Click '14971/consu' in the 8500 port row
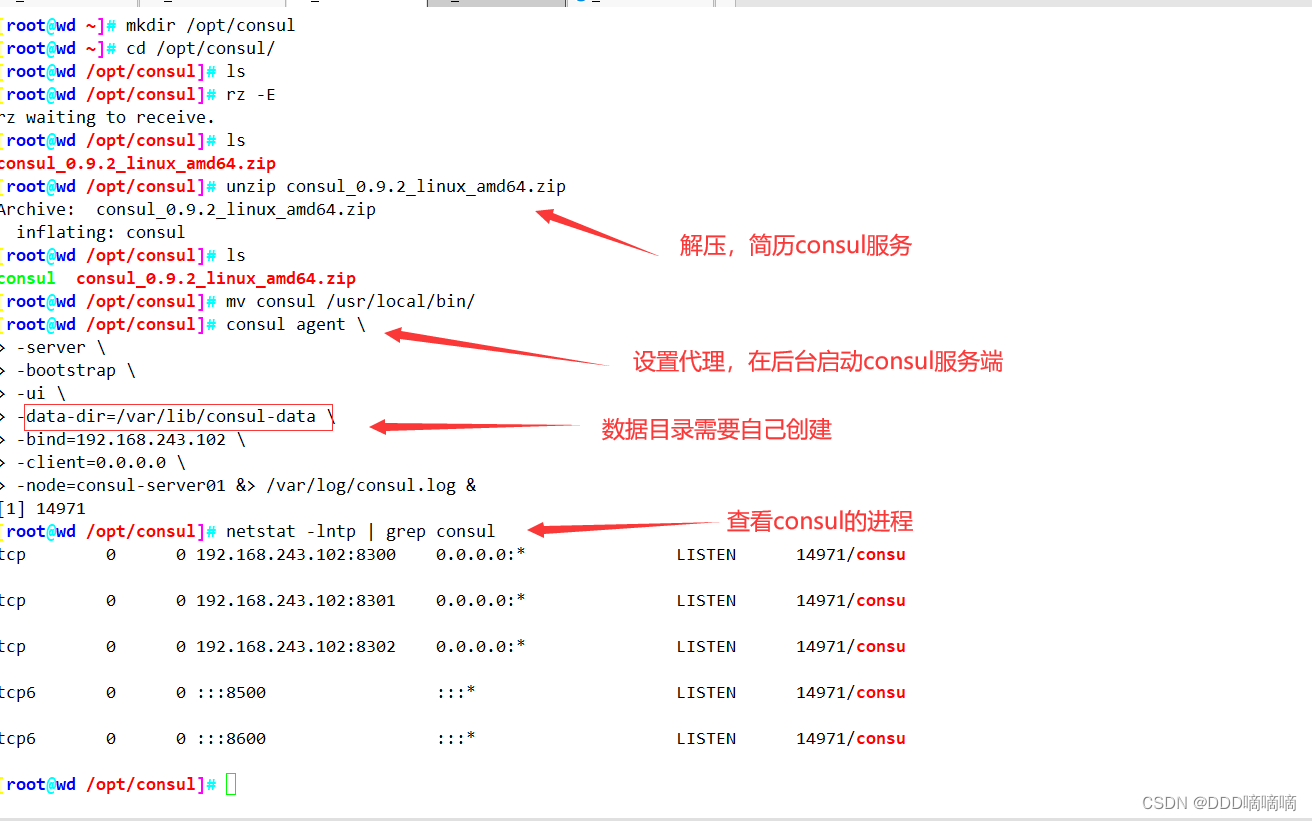The width and height of the screenshot is (1312, 821). point(851,692)
